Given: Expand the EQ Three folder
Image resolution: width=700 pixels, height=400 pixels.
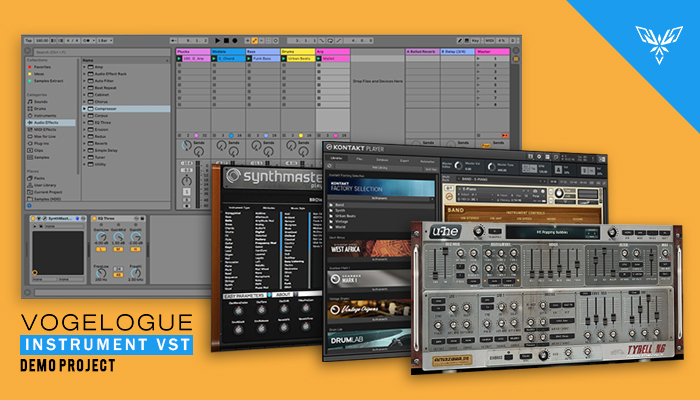Looking at the screenshot, I should point(84,122).
